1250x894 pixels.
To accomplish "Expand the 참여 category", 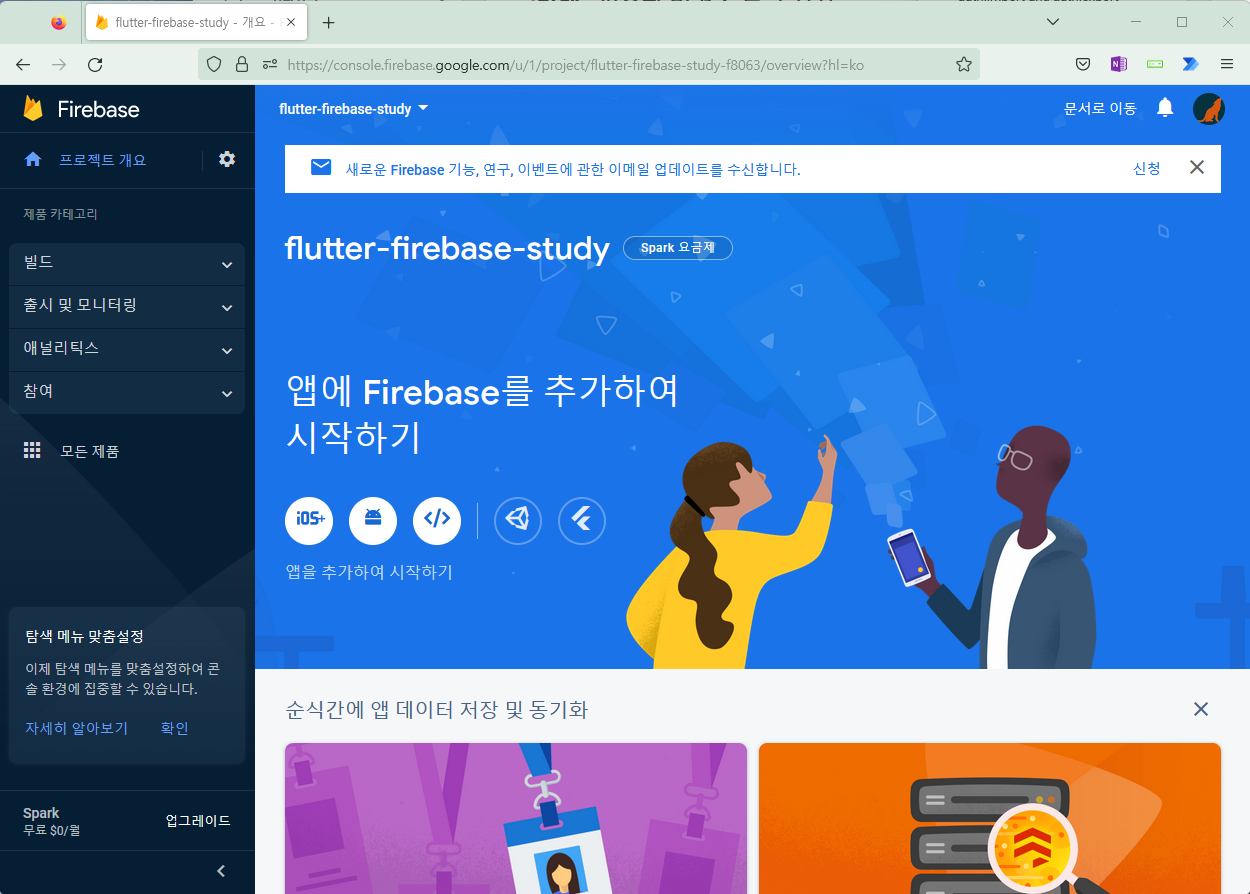I will click(x=126, y=393).
